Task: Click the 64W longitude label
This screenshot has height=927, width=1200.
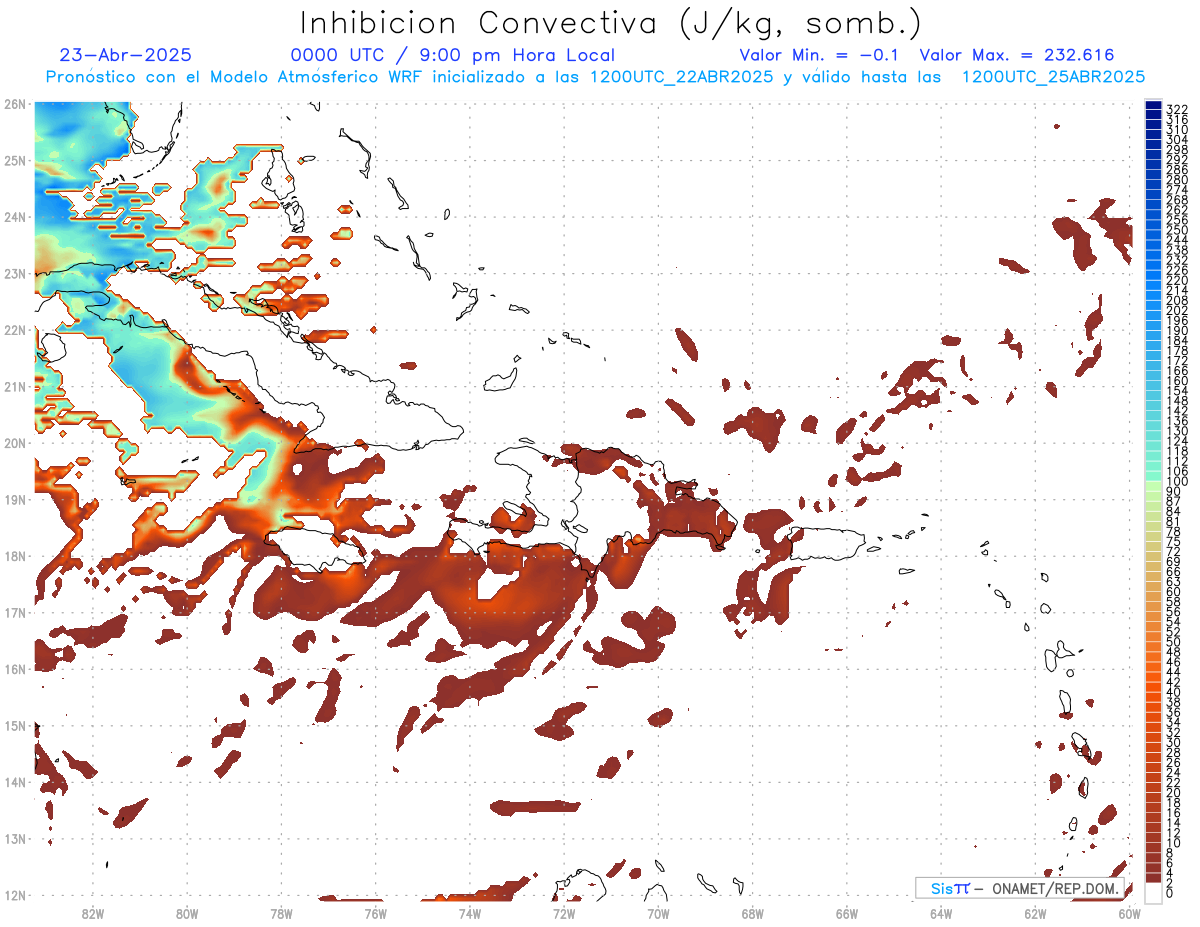Action: click(x=940, y=913)
